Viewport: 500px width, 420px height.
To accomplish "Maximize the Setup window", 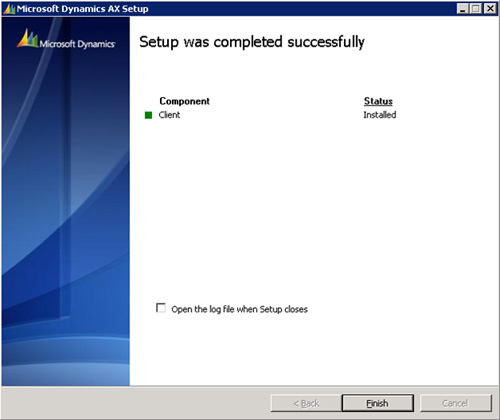I will point(476,9).
